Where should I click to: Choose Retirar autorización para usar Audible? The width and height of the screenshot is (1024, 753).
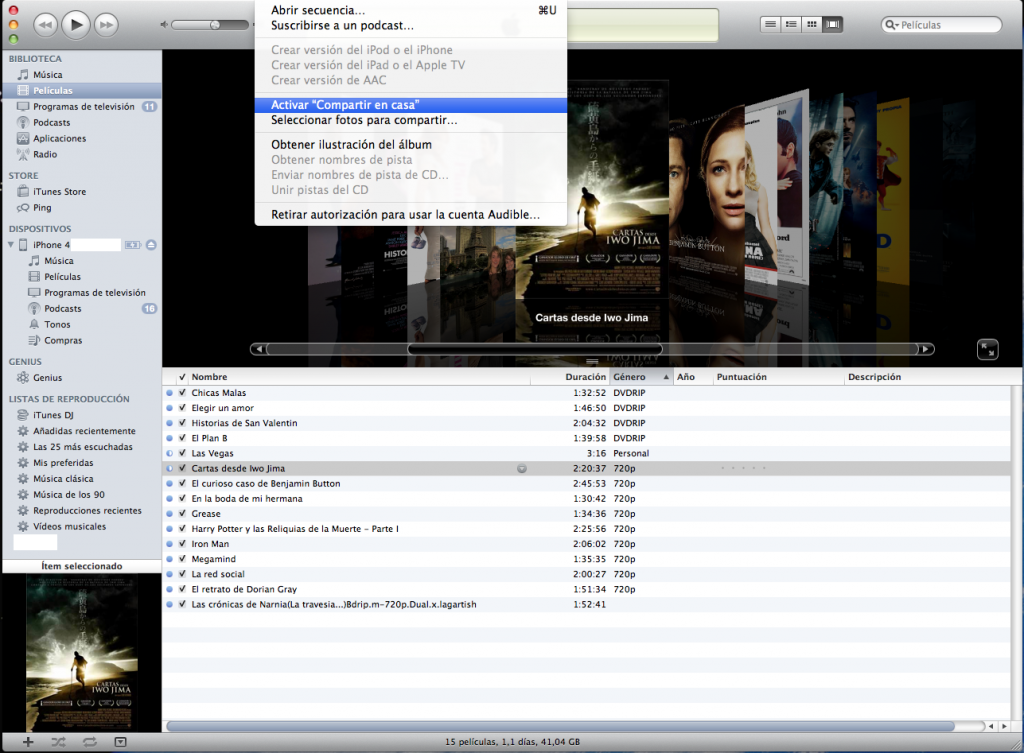[x=411, y=214]
